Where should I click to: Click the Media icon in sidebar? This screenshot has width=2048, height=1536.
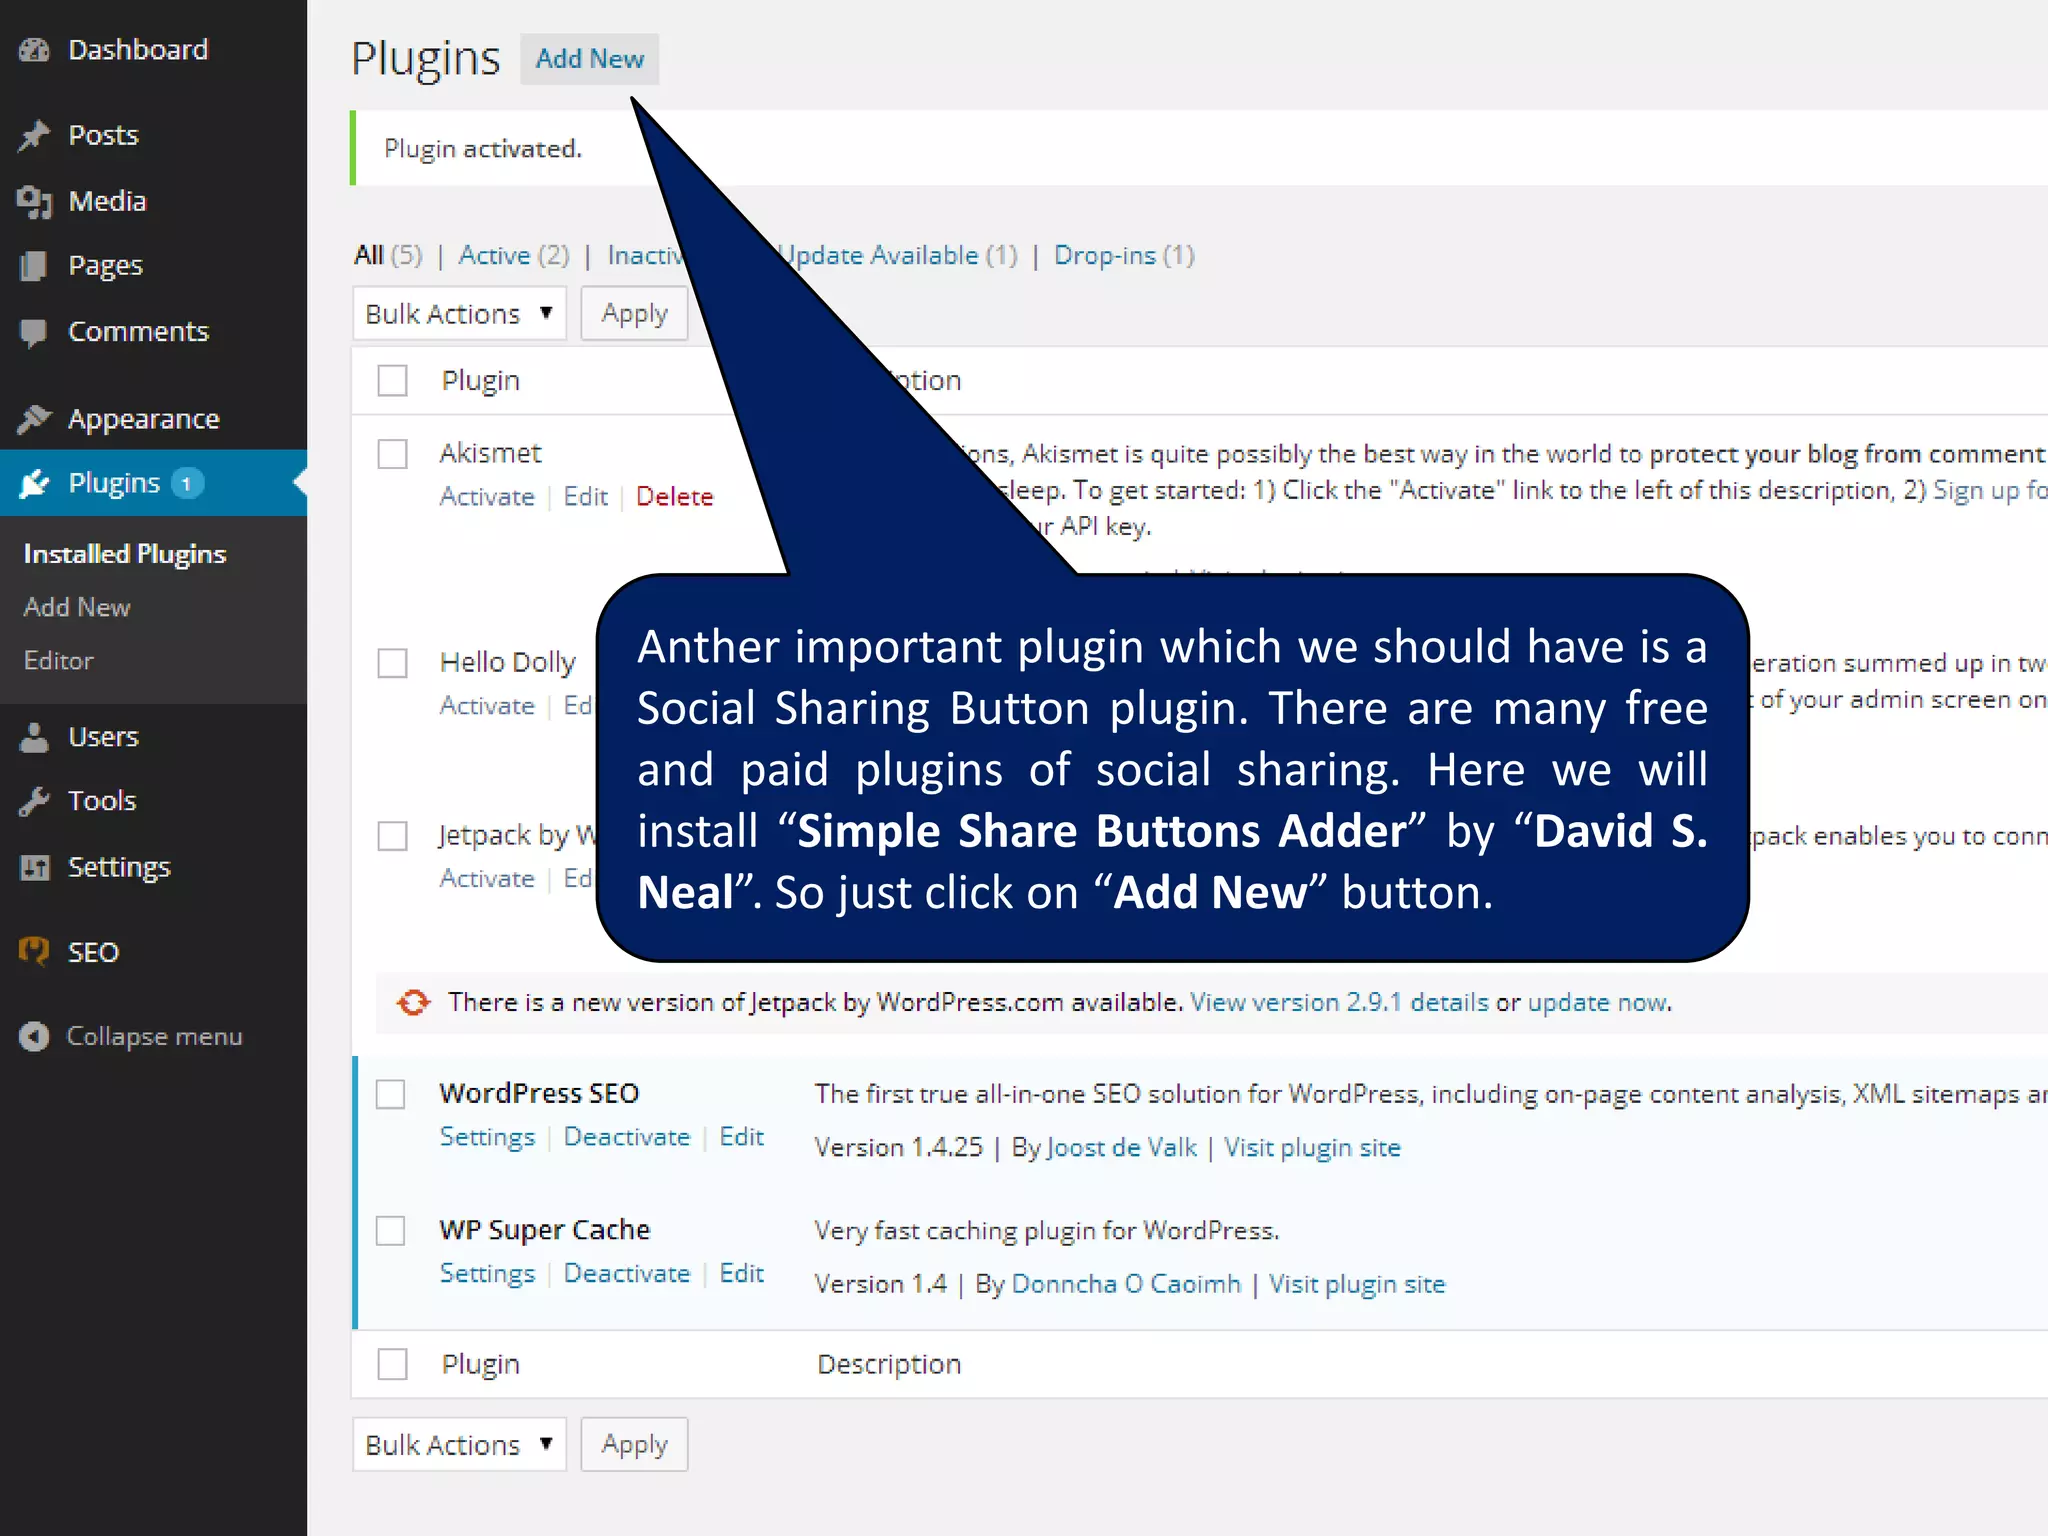click(x=34, y=201)
